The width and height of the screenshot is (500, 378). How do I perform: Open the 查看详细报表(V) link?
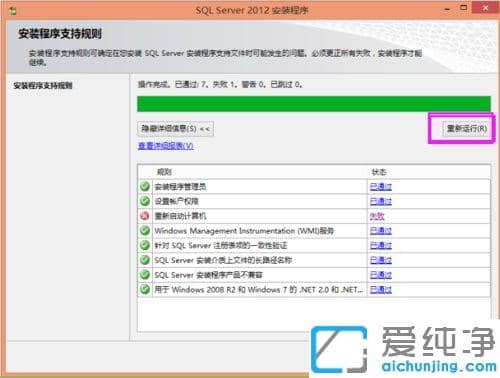pos(166,146)
